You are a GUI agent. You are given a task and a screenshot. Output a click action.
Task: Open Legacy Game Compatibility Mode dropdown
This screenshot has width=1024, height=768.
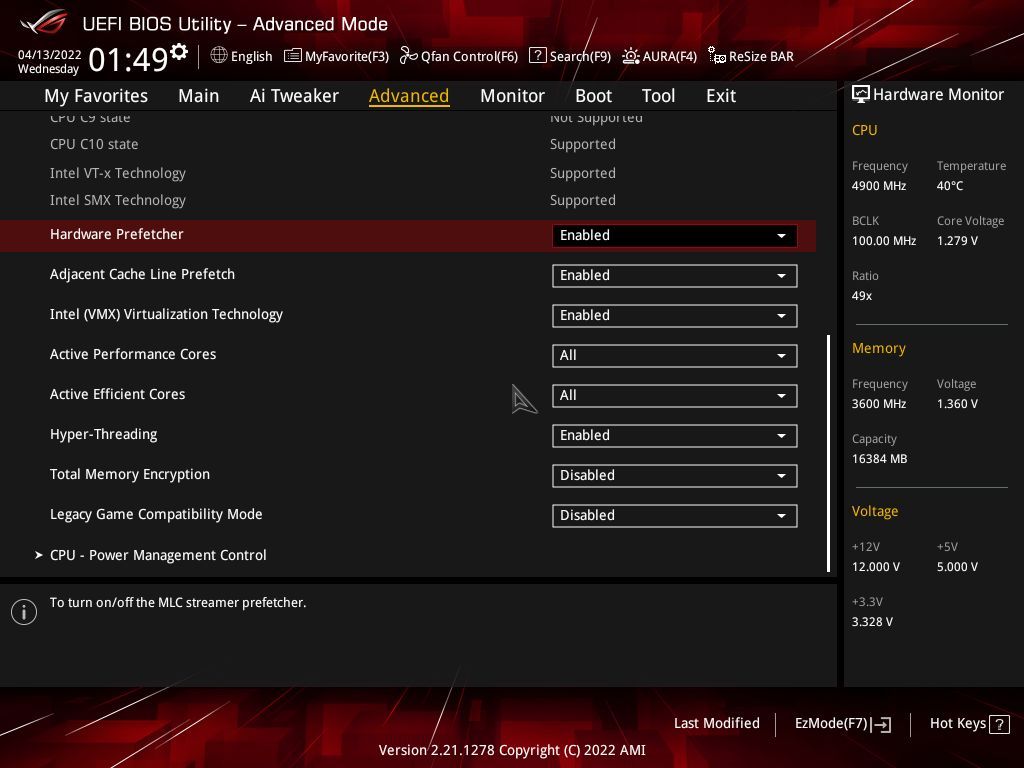[674, 515]
